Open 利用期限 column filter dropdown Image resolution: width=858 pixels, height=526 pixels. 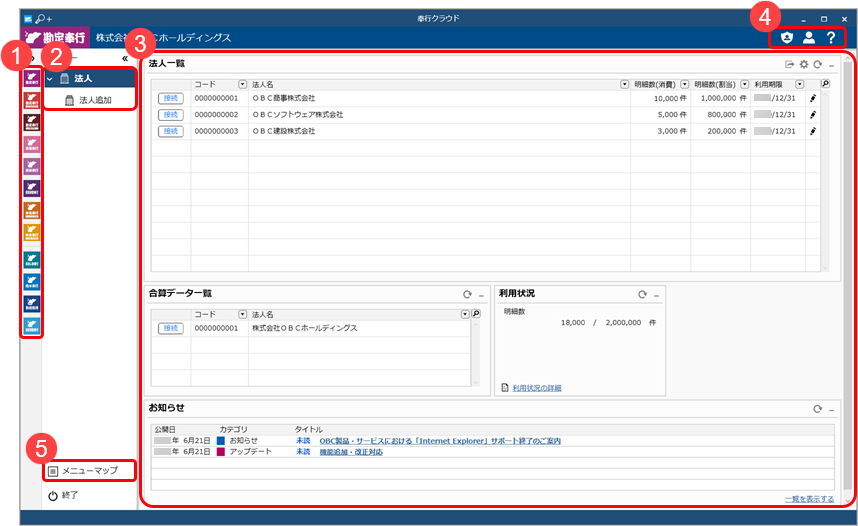point(800,84)
